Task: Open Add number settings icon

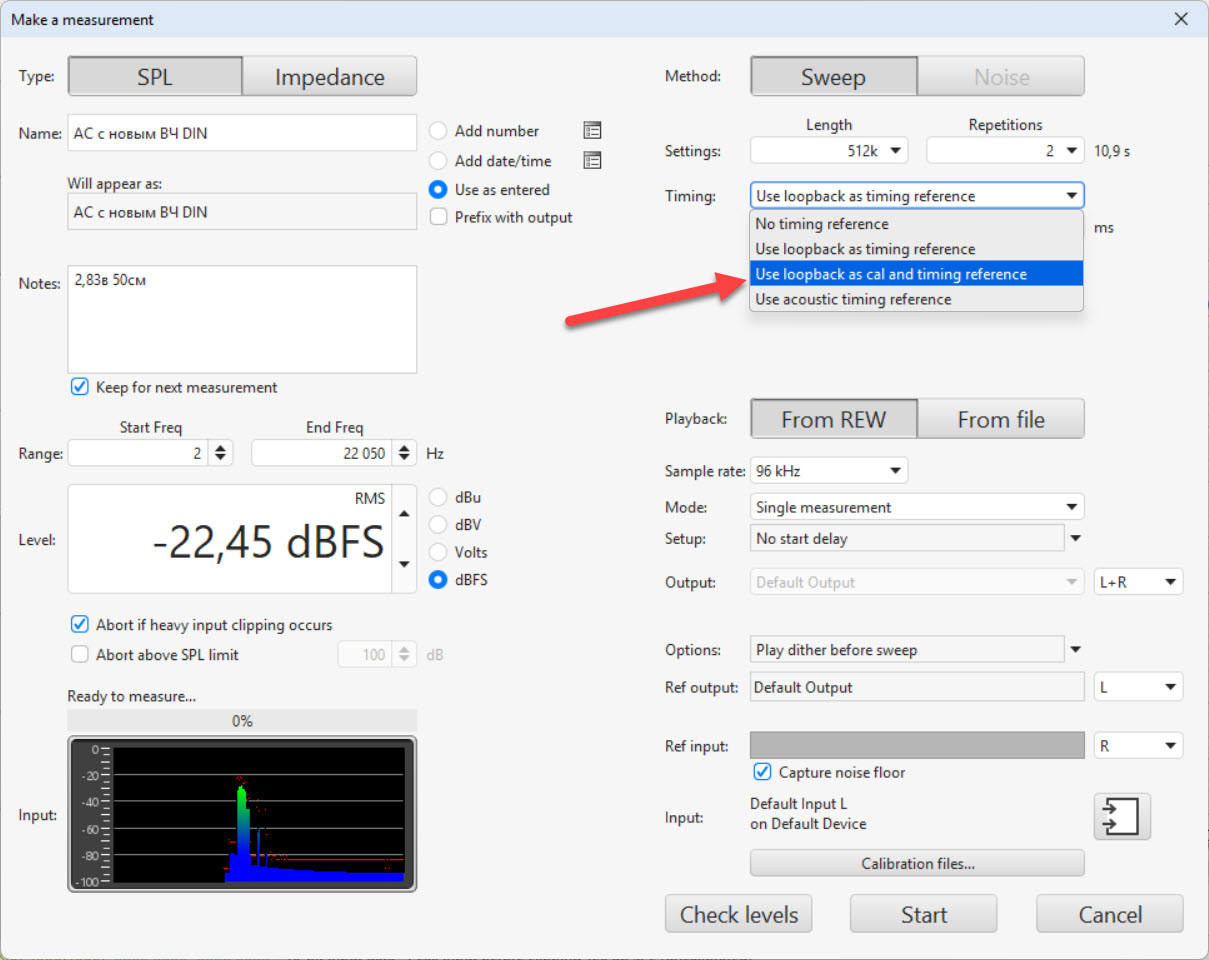Action: pyautogui.click(x=592, y=131)
